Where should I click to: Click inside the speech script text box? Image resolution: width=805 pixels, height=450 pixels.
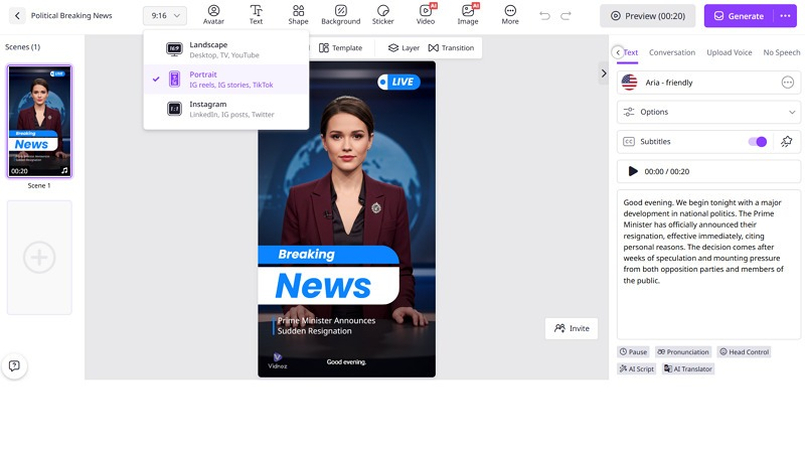[708, 264]
